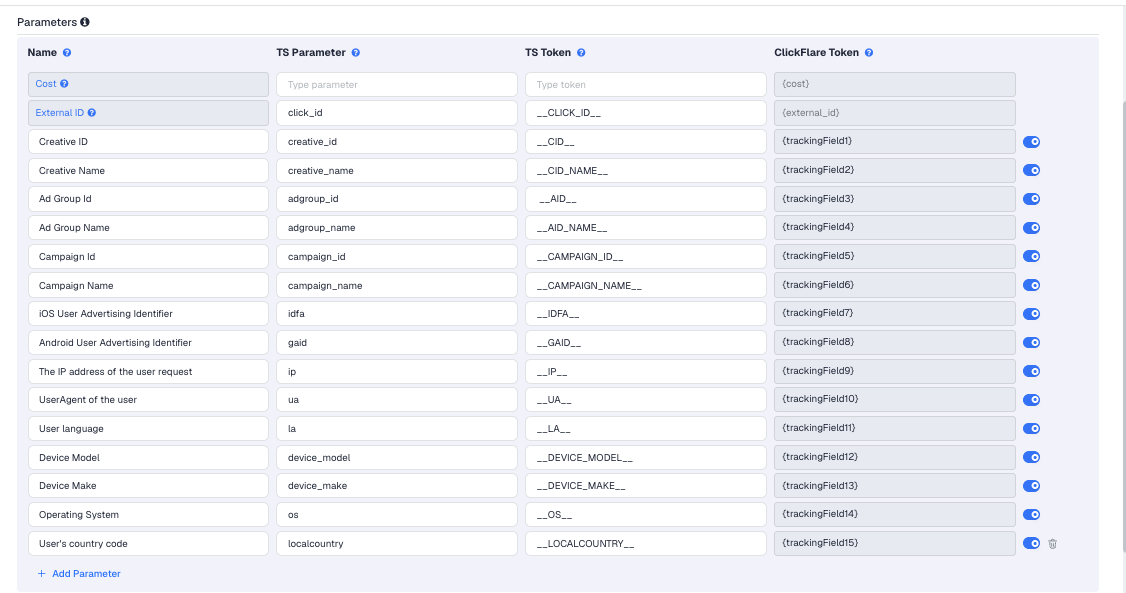
Task: Click plus icon of Add Parameter
Action: (x=42, y=574)
